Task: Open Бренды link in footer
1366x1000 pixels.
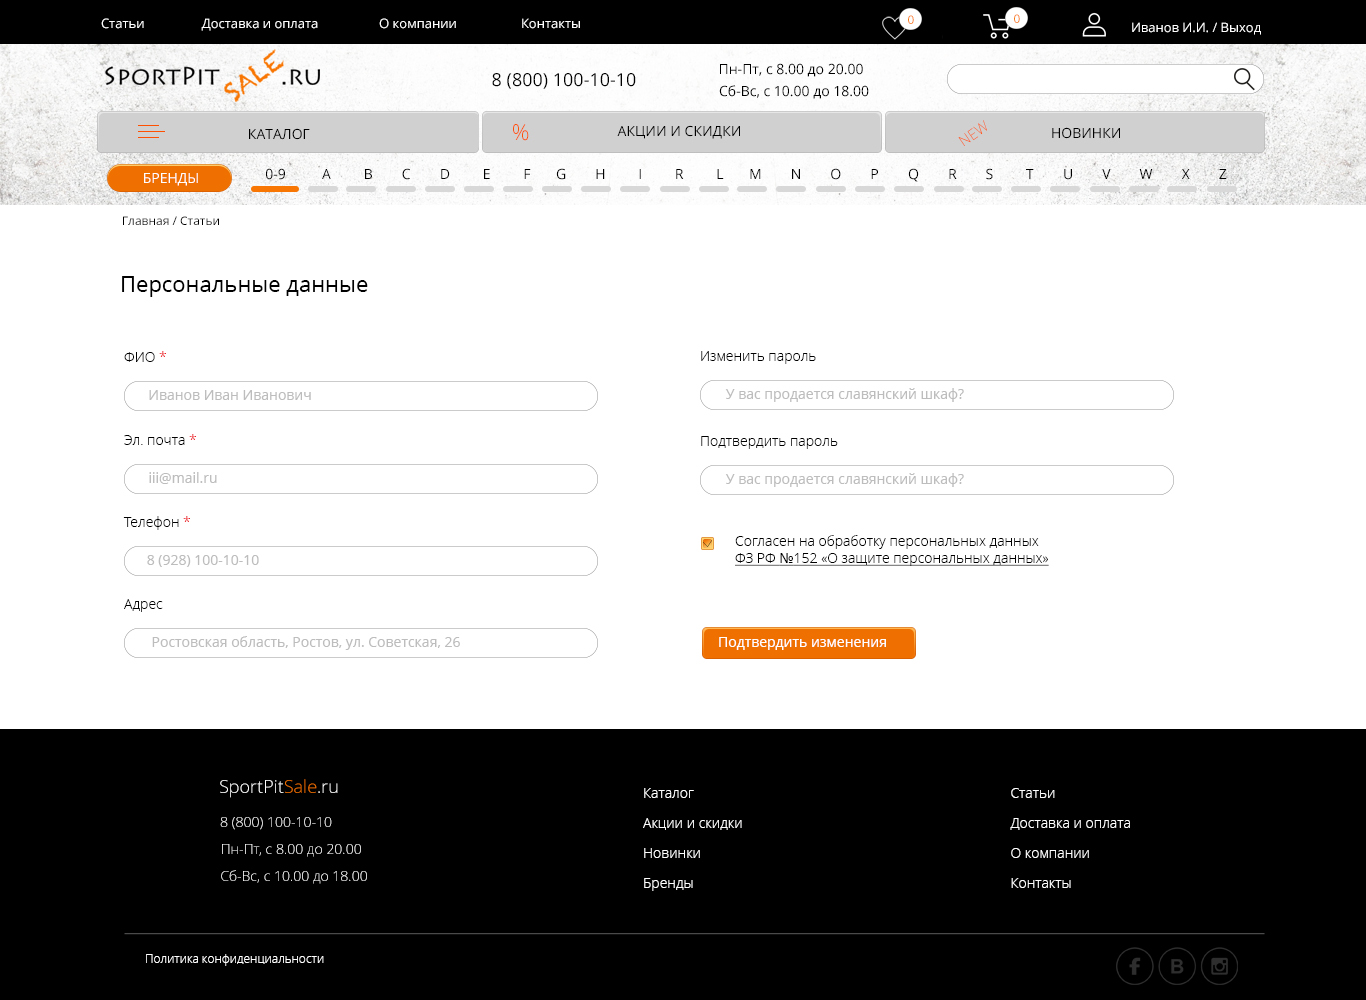Action: coord(668,883)
